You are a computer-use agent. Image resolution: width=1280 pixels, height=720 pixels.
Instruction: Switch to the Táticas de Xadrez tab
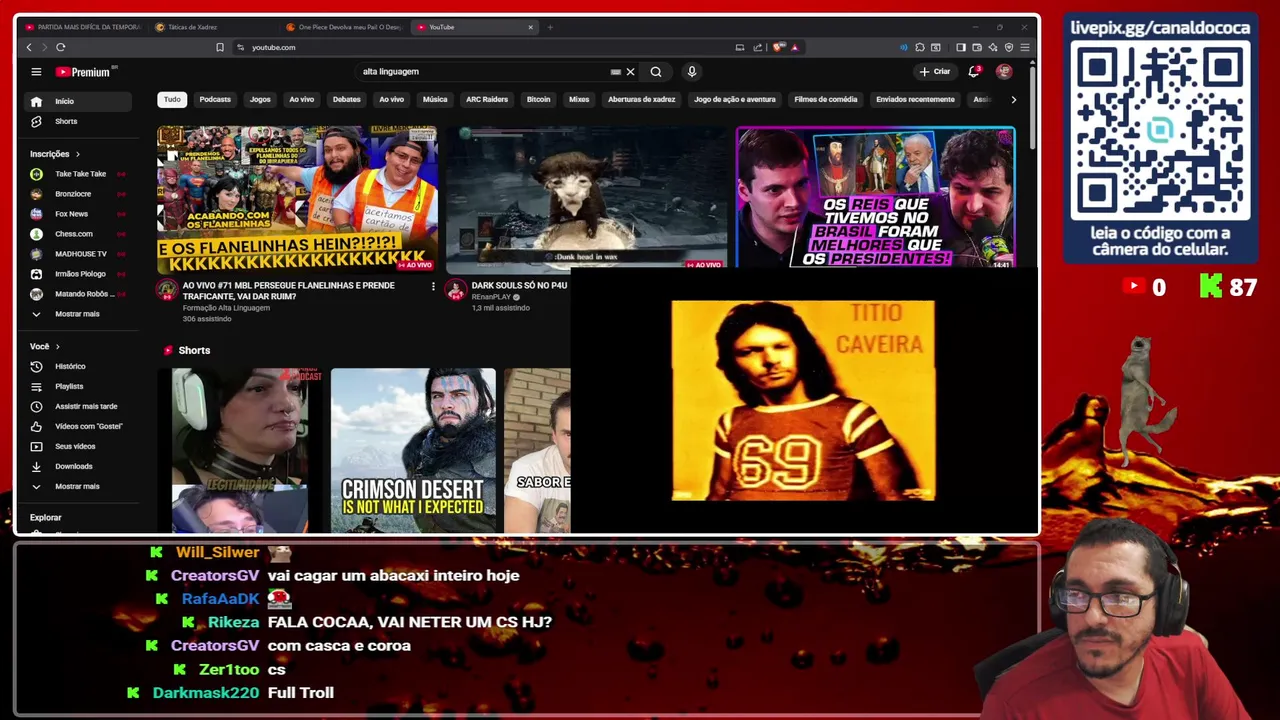[x=213, y=27]
